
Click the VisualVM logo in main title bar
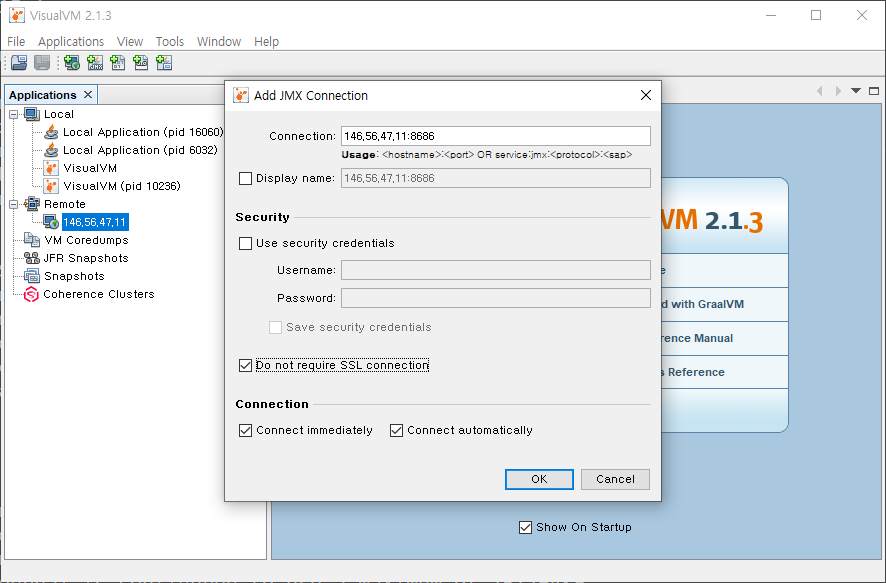17,15
